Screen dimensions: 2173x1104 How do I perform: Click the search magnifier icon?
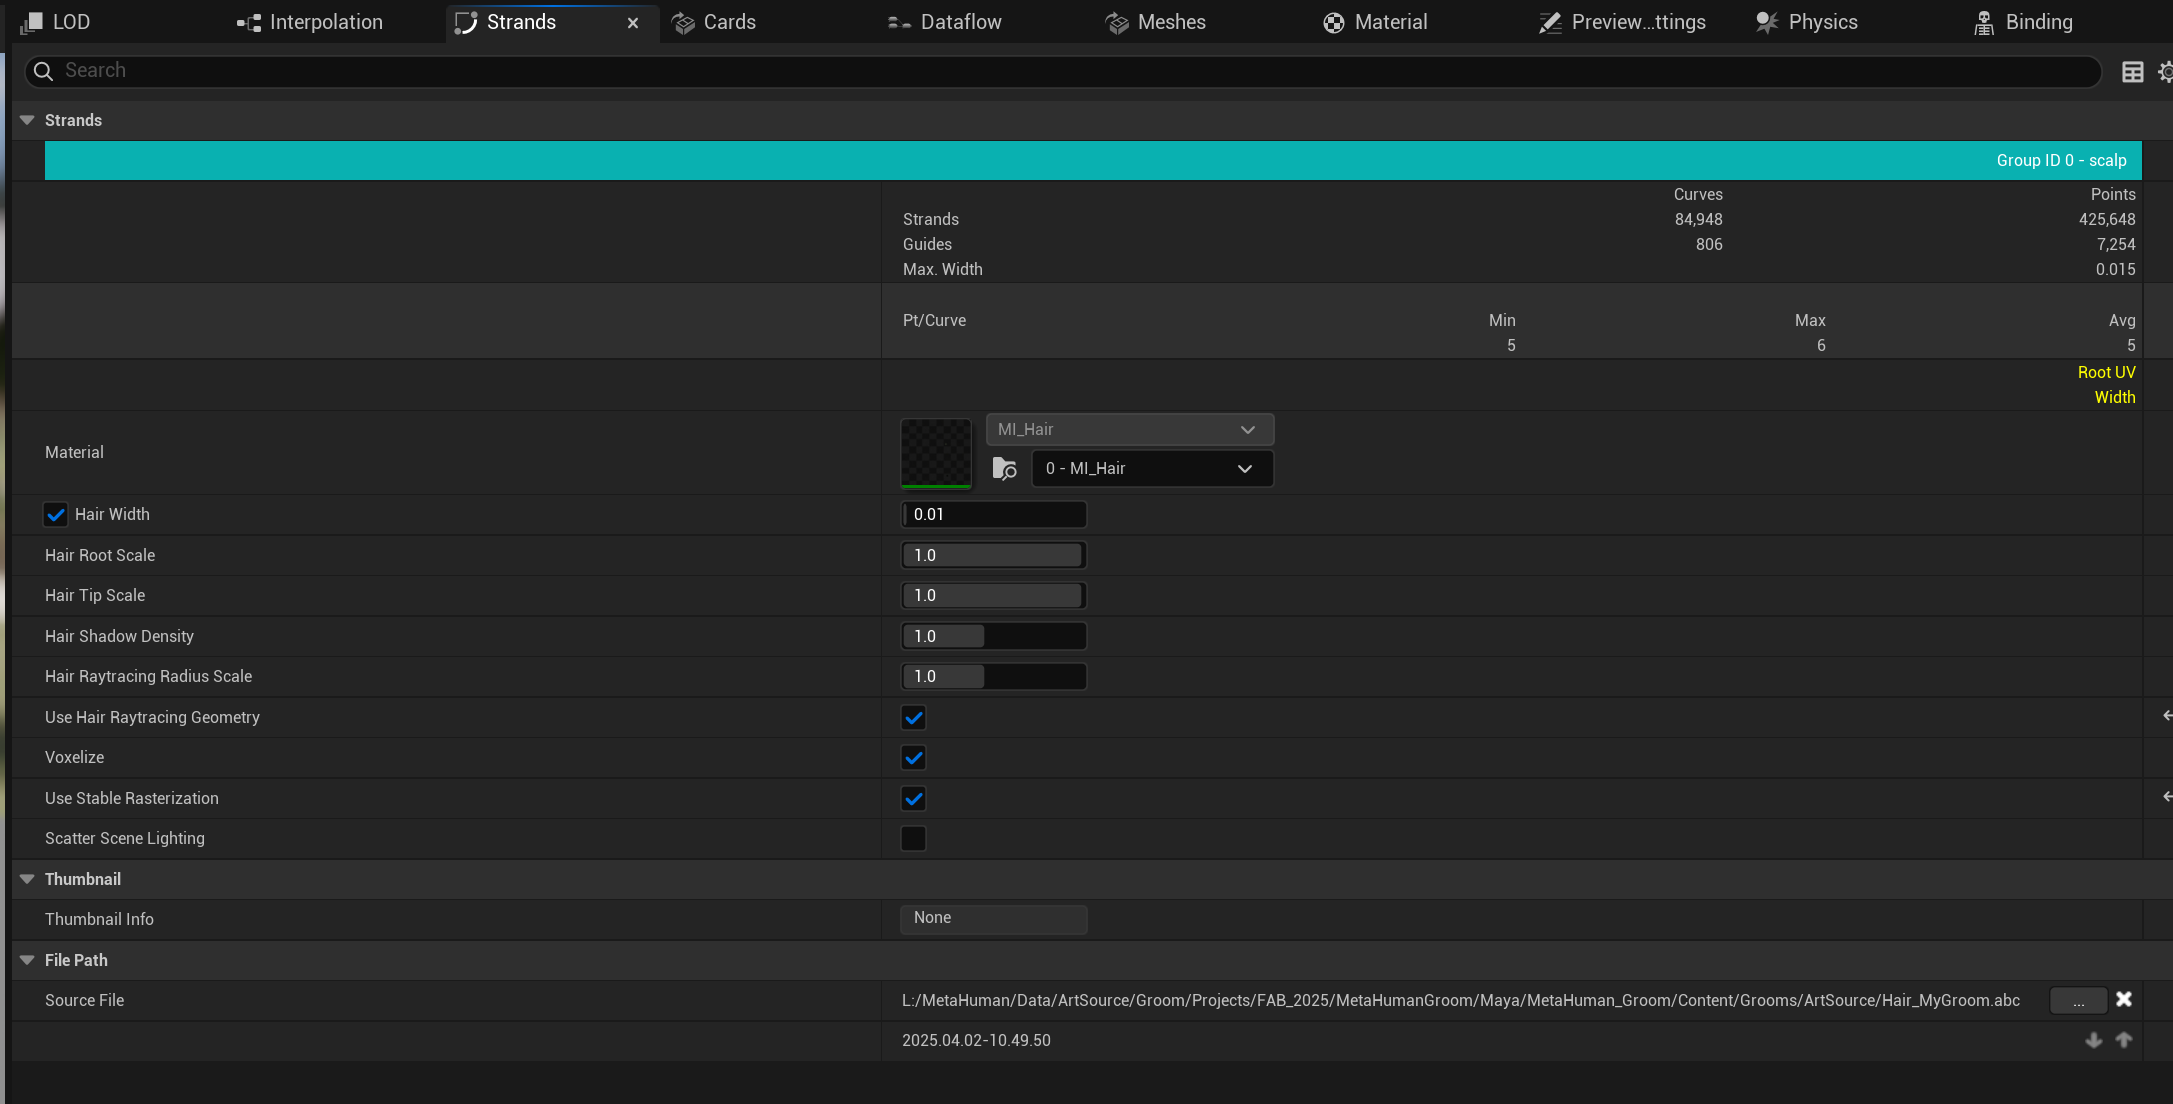(x=43, y=71)
